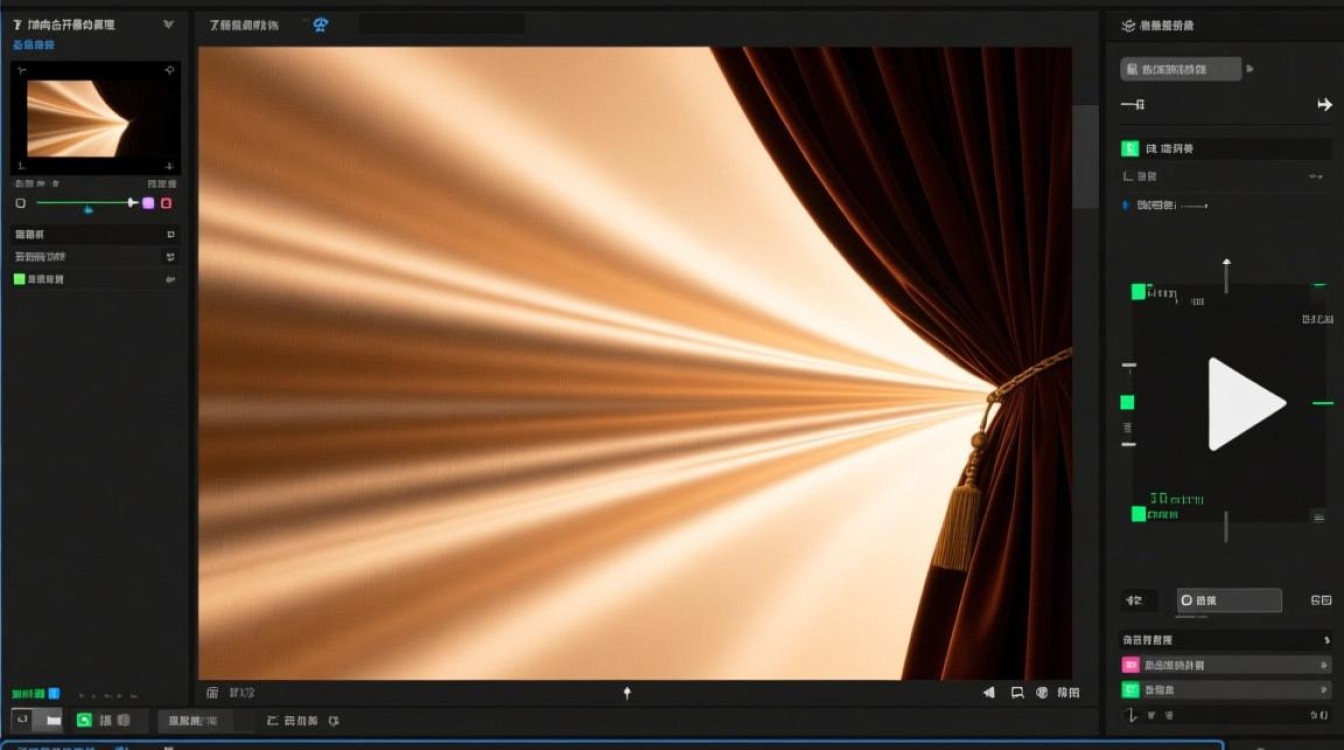Select the tab title above the canvas
Image resolution: width=1344 pixels, height=750 pixels.
click(x=244, y=25)
